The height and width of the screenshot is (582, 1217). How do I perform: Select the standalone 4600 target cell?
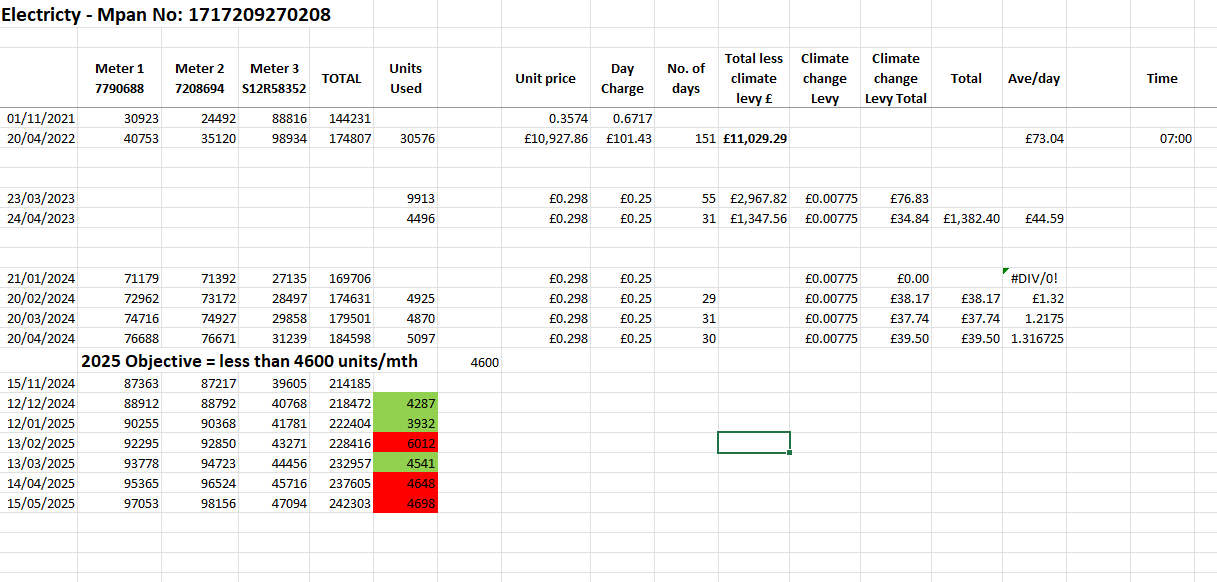484,362
